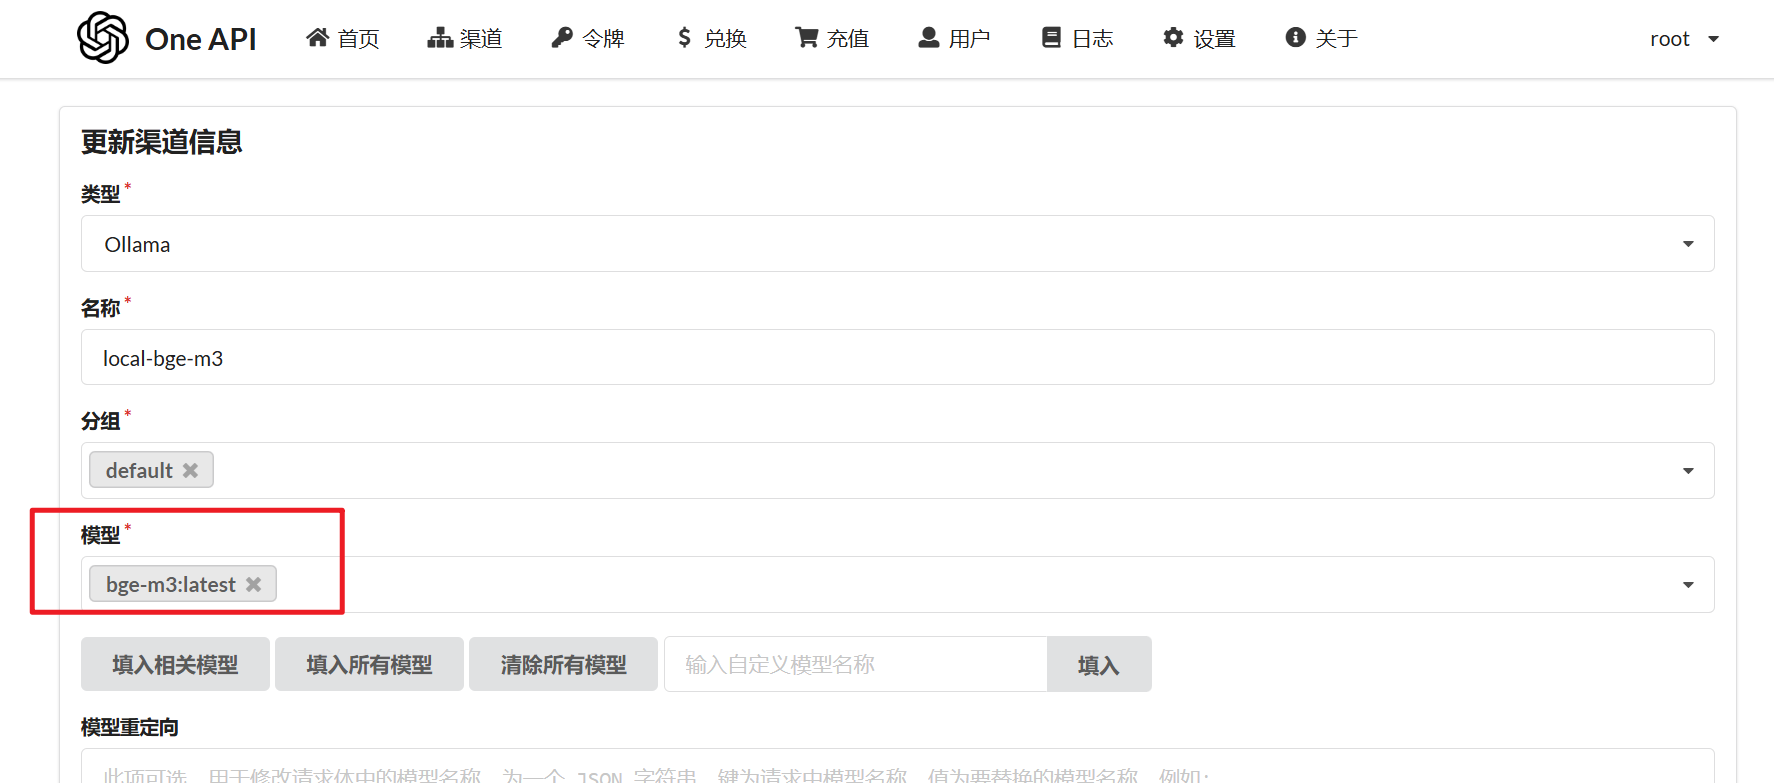
Task: Open the 令牌 menu item
Action: pos(588,38)
